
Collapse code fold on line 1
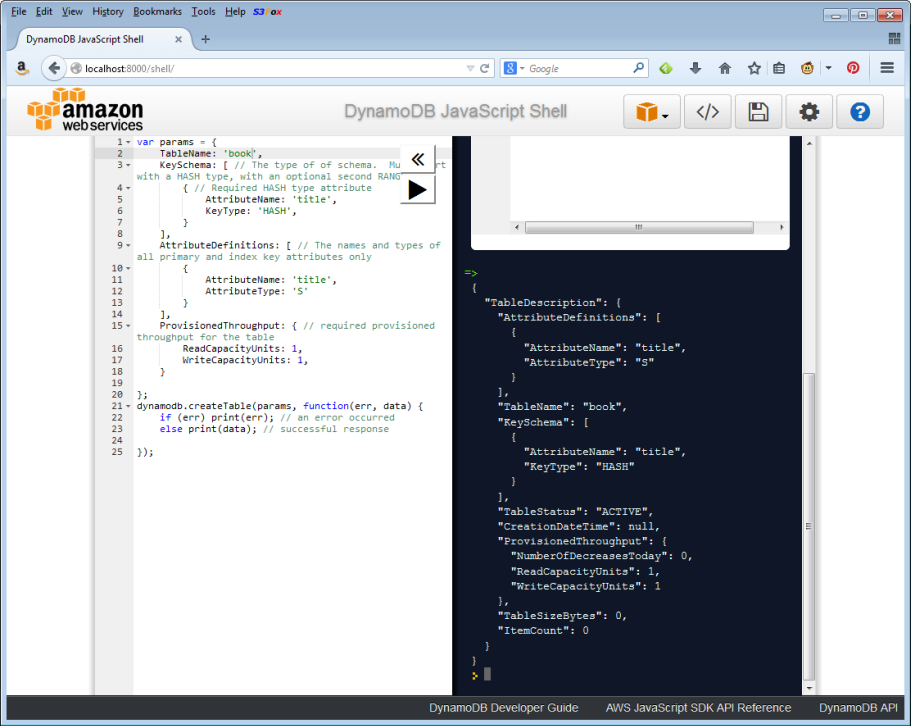[x=128, y=142]
